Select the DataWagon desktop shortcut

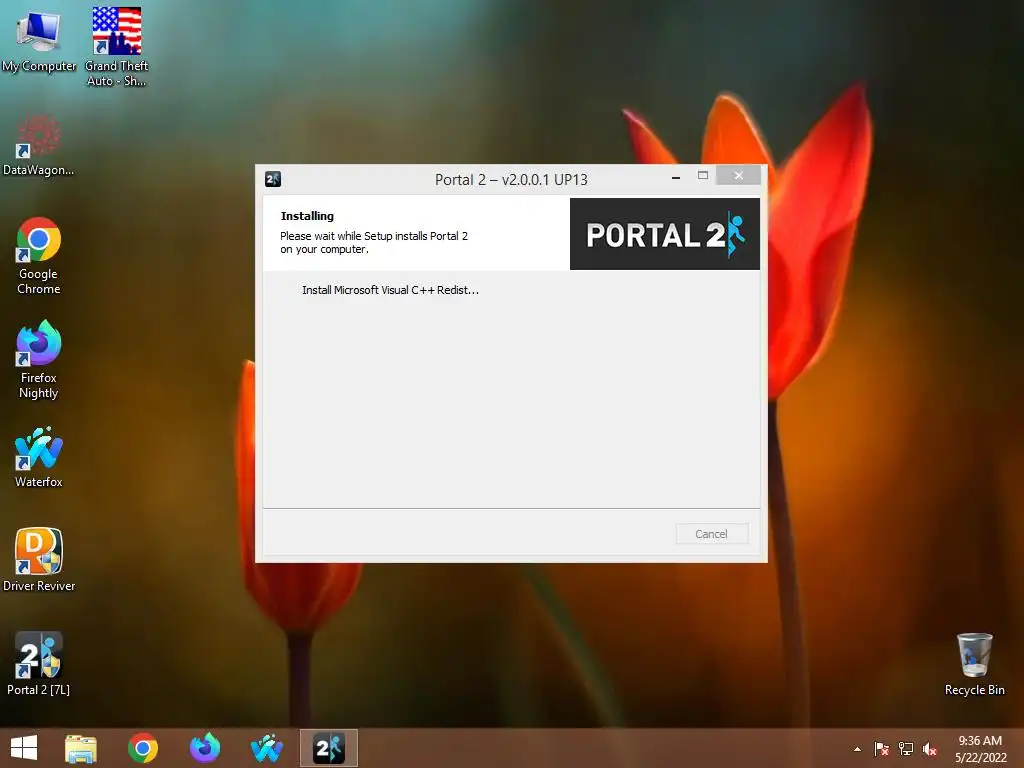[39, 145]
